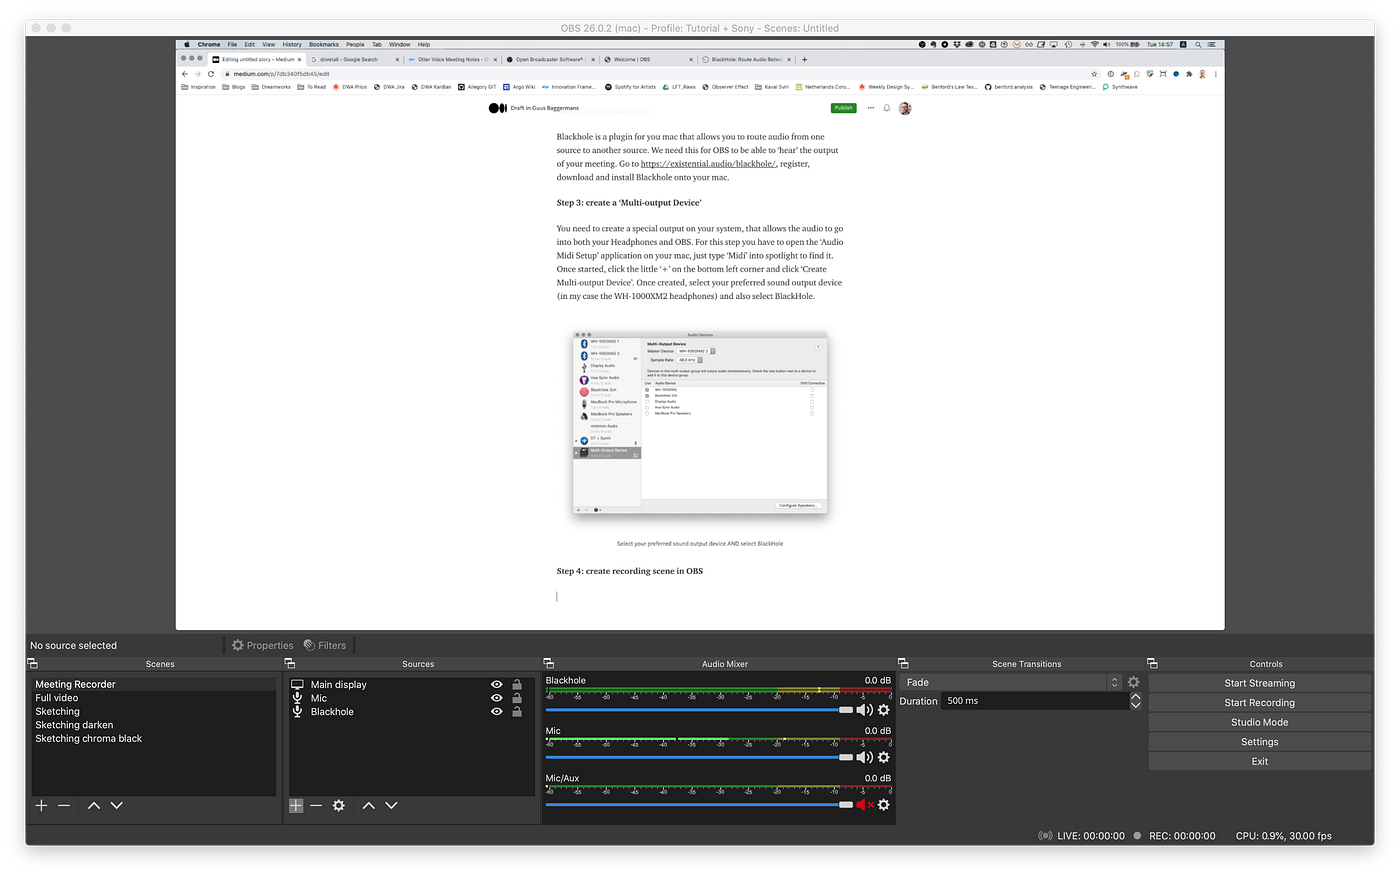The width and height of the screenshot is (1400, 877).
Task: Open File menu in previewed Chrome
Action: coord(232,44)
